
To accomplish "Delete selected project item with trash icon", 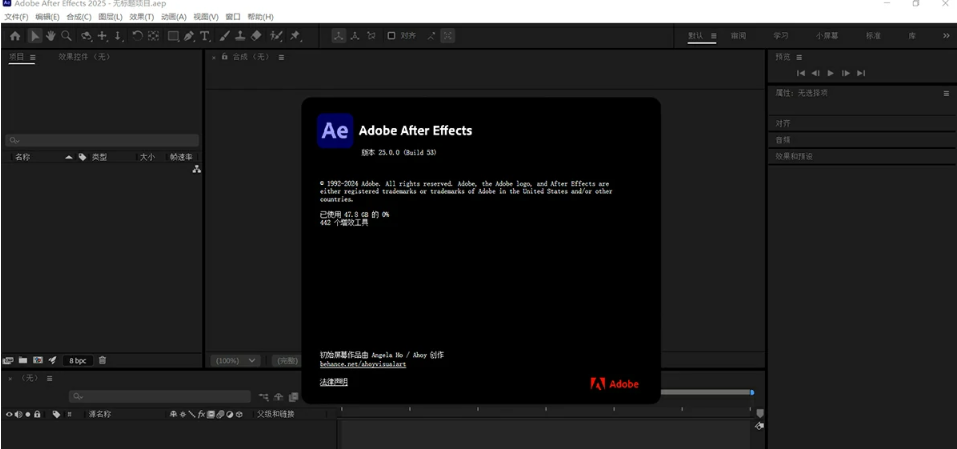I will click(x=103, y=361).
